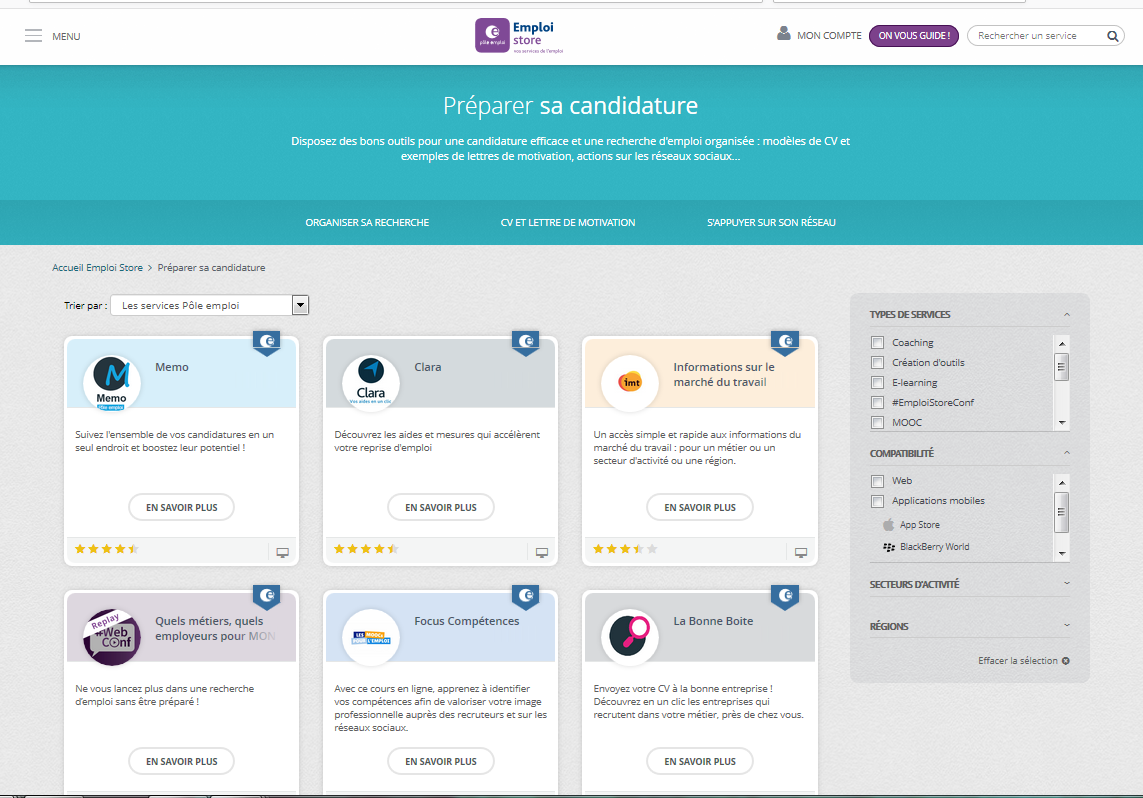Click Memo's star rating
The width and height of the screenshot is (1143, 798).
click(106, 549)
